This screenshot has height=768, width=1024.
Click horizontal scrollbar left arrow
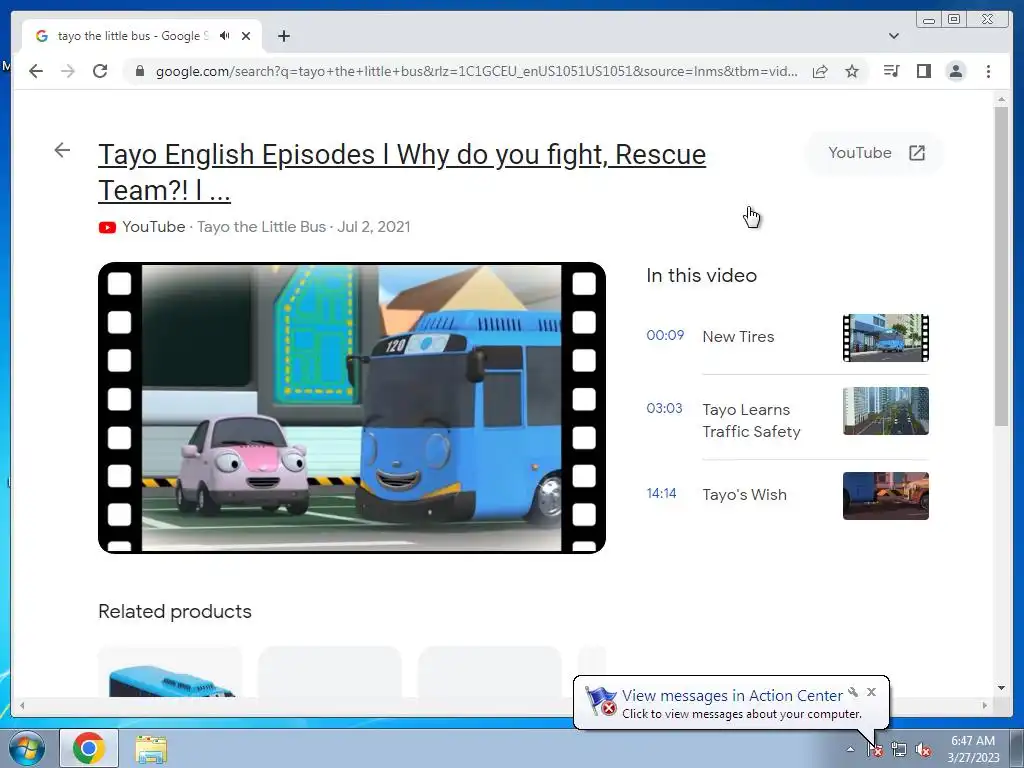point(22,705)
